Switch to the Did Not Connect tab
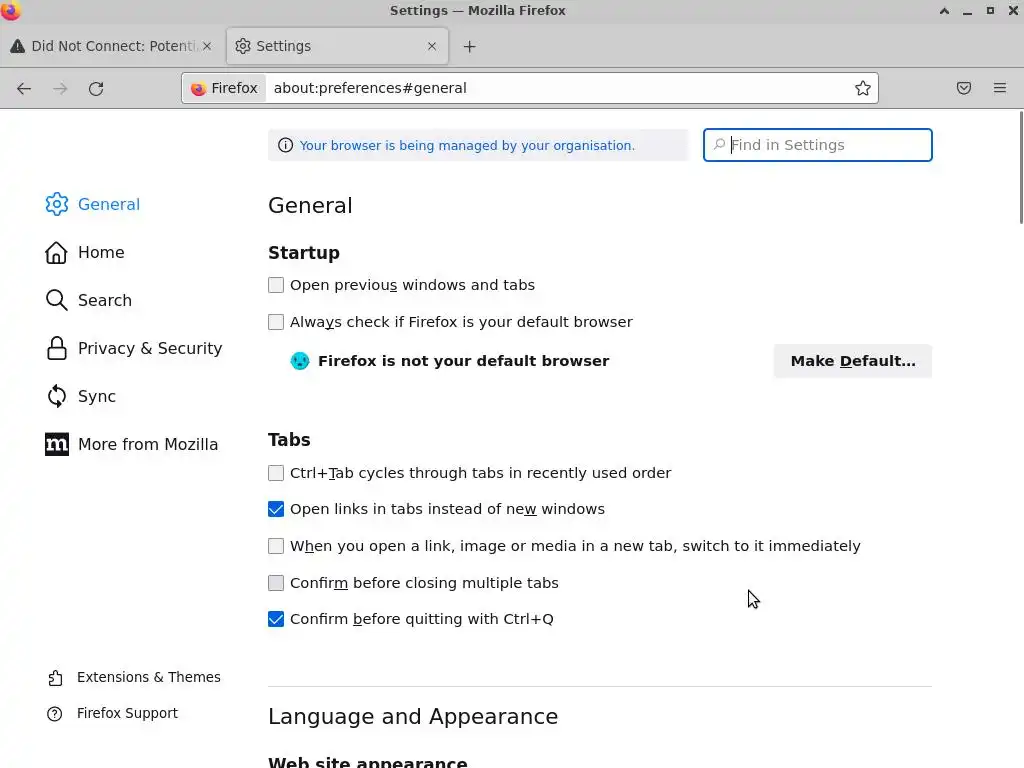The height and width of the screenshot is (768, 1024). point(110,46)
